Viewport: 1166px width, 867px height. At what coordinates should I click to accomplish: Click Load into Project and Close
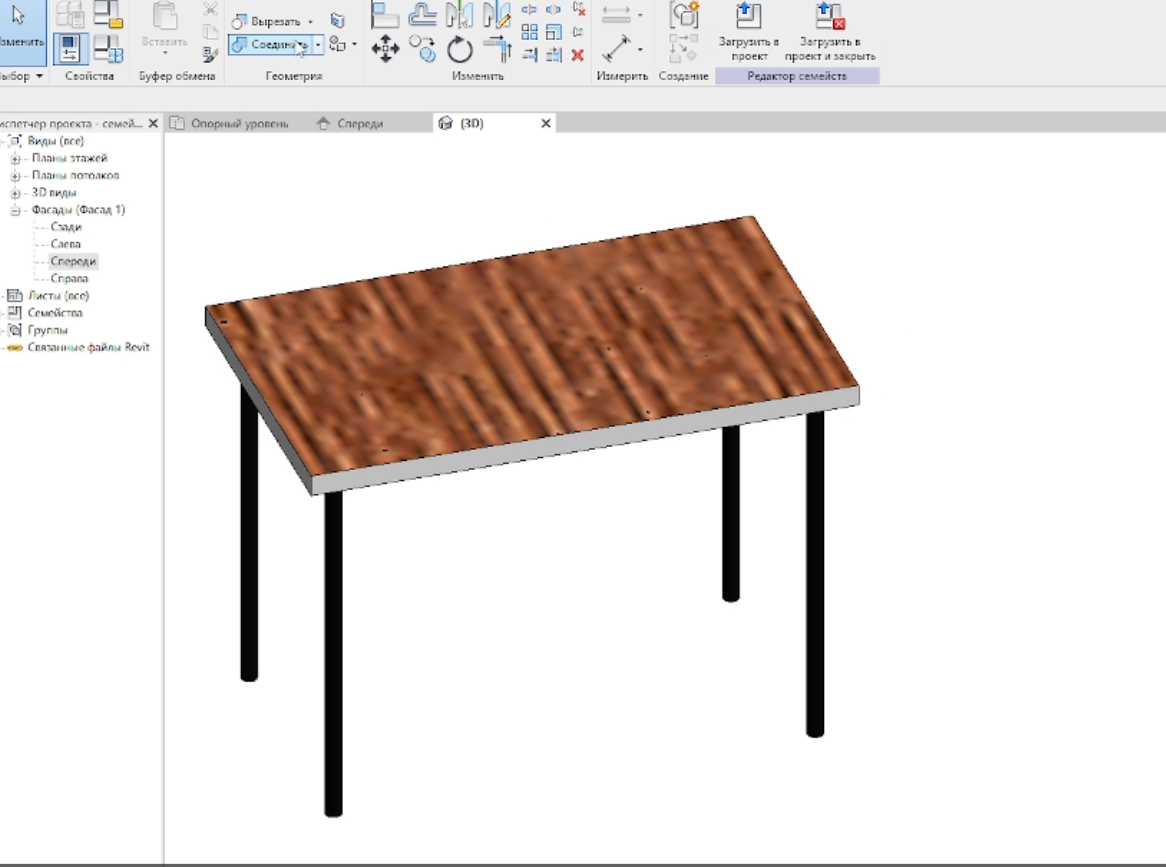click(x=830, y=33)
